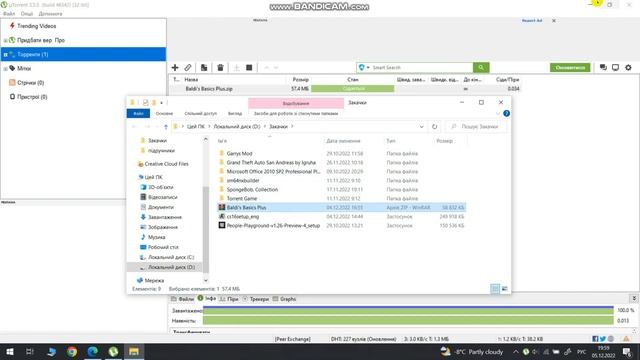Open uTorrent preferences with the gear icon

coord(628,67)
